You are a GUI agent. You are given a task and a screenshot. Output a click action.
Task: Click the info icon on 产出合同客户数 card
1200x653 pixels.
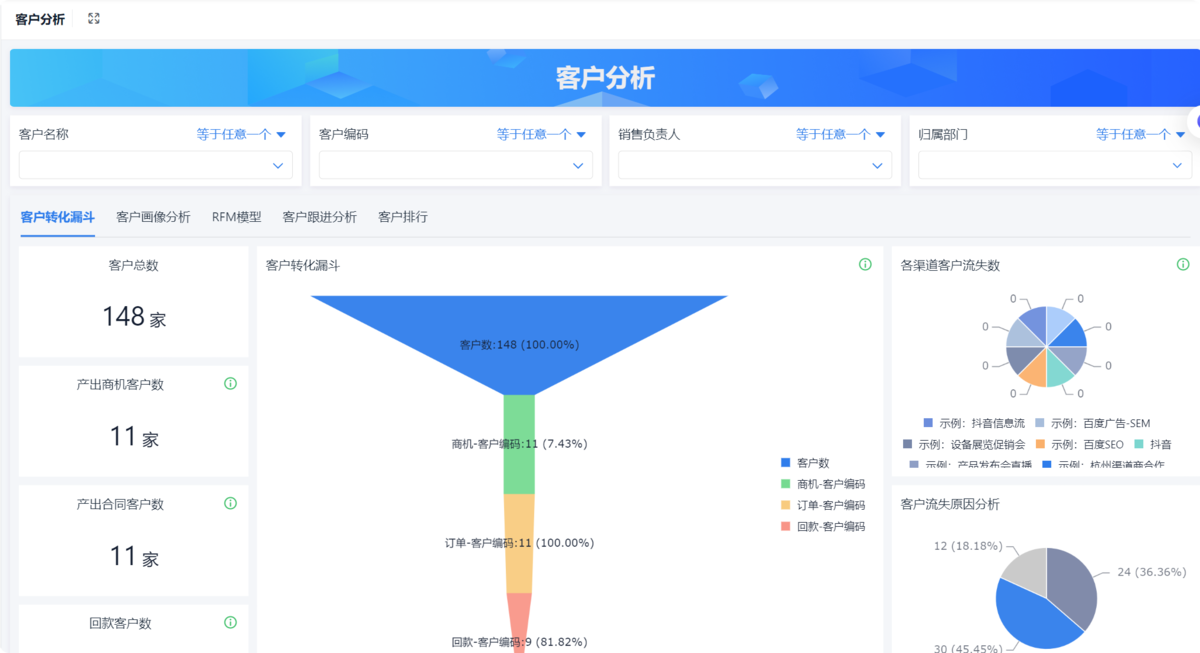coord(229,504)
